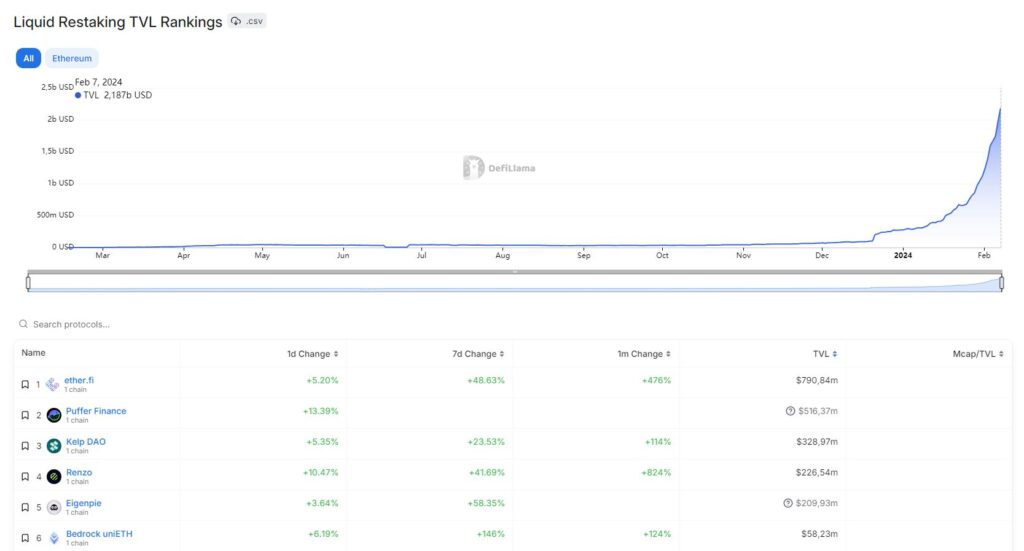This screenshot has width=1024, height=551.
Task: Click ether.fi's +476% 1m change
Action: [x=656, y=380]
